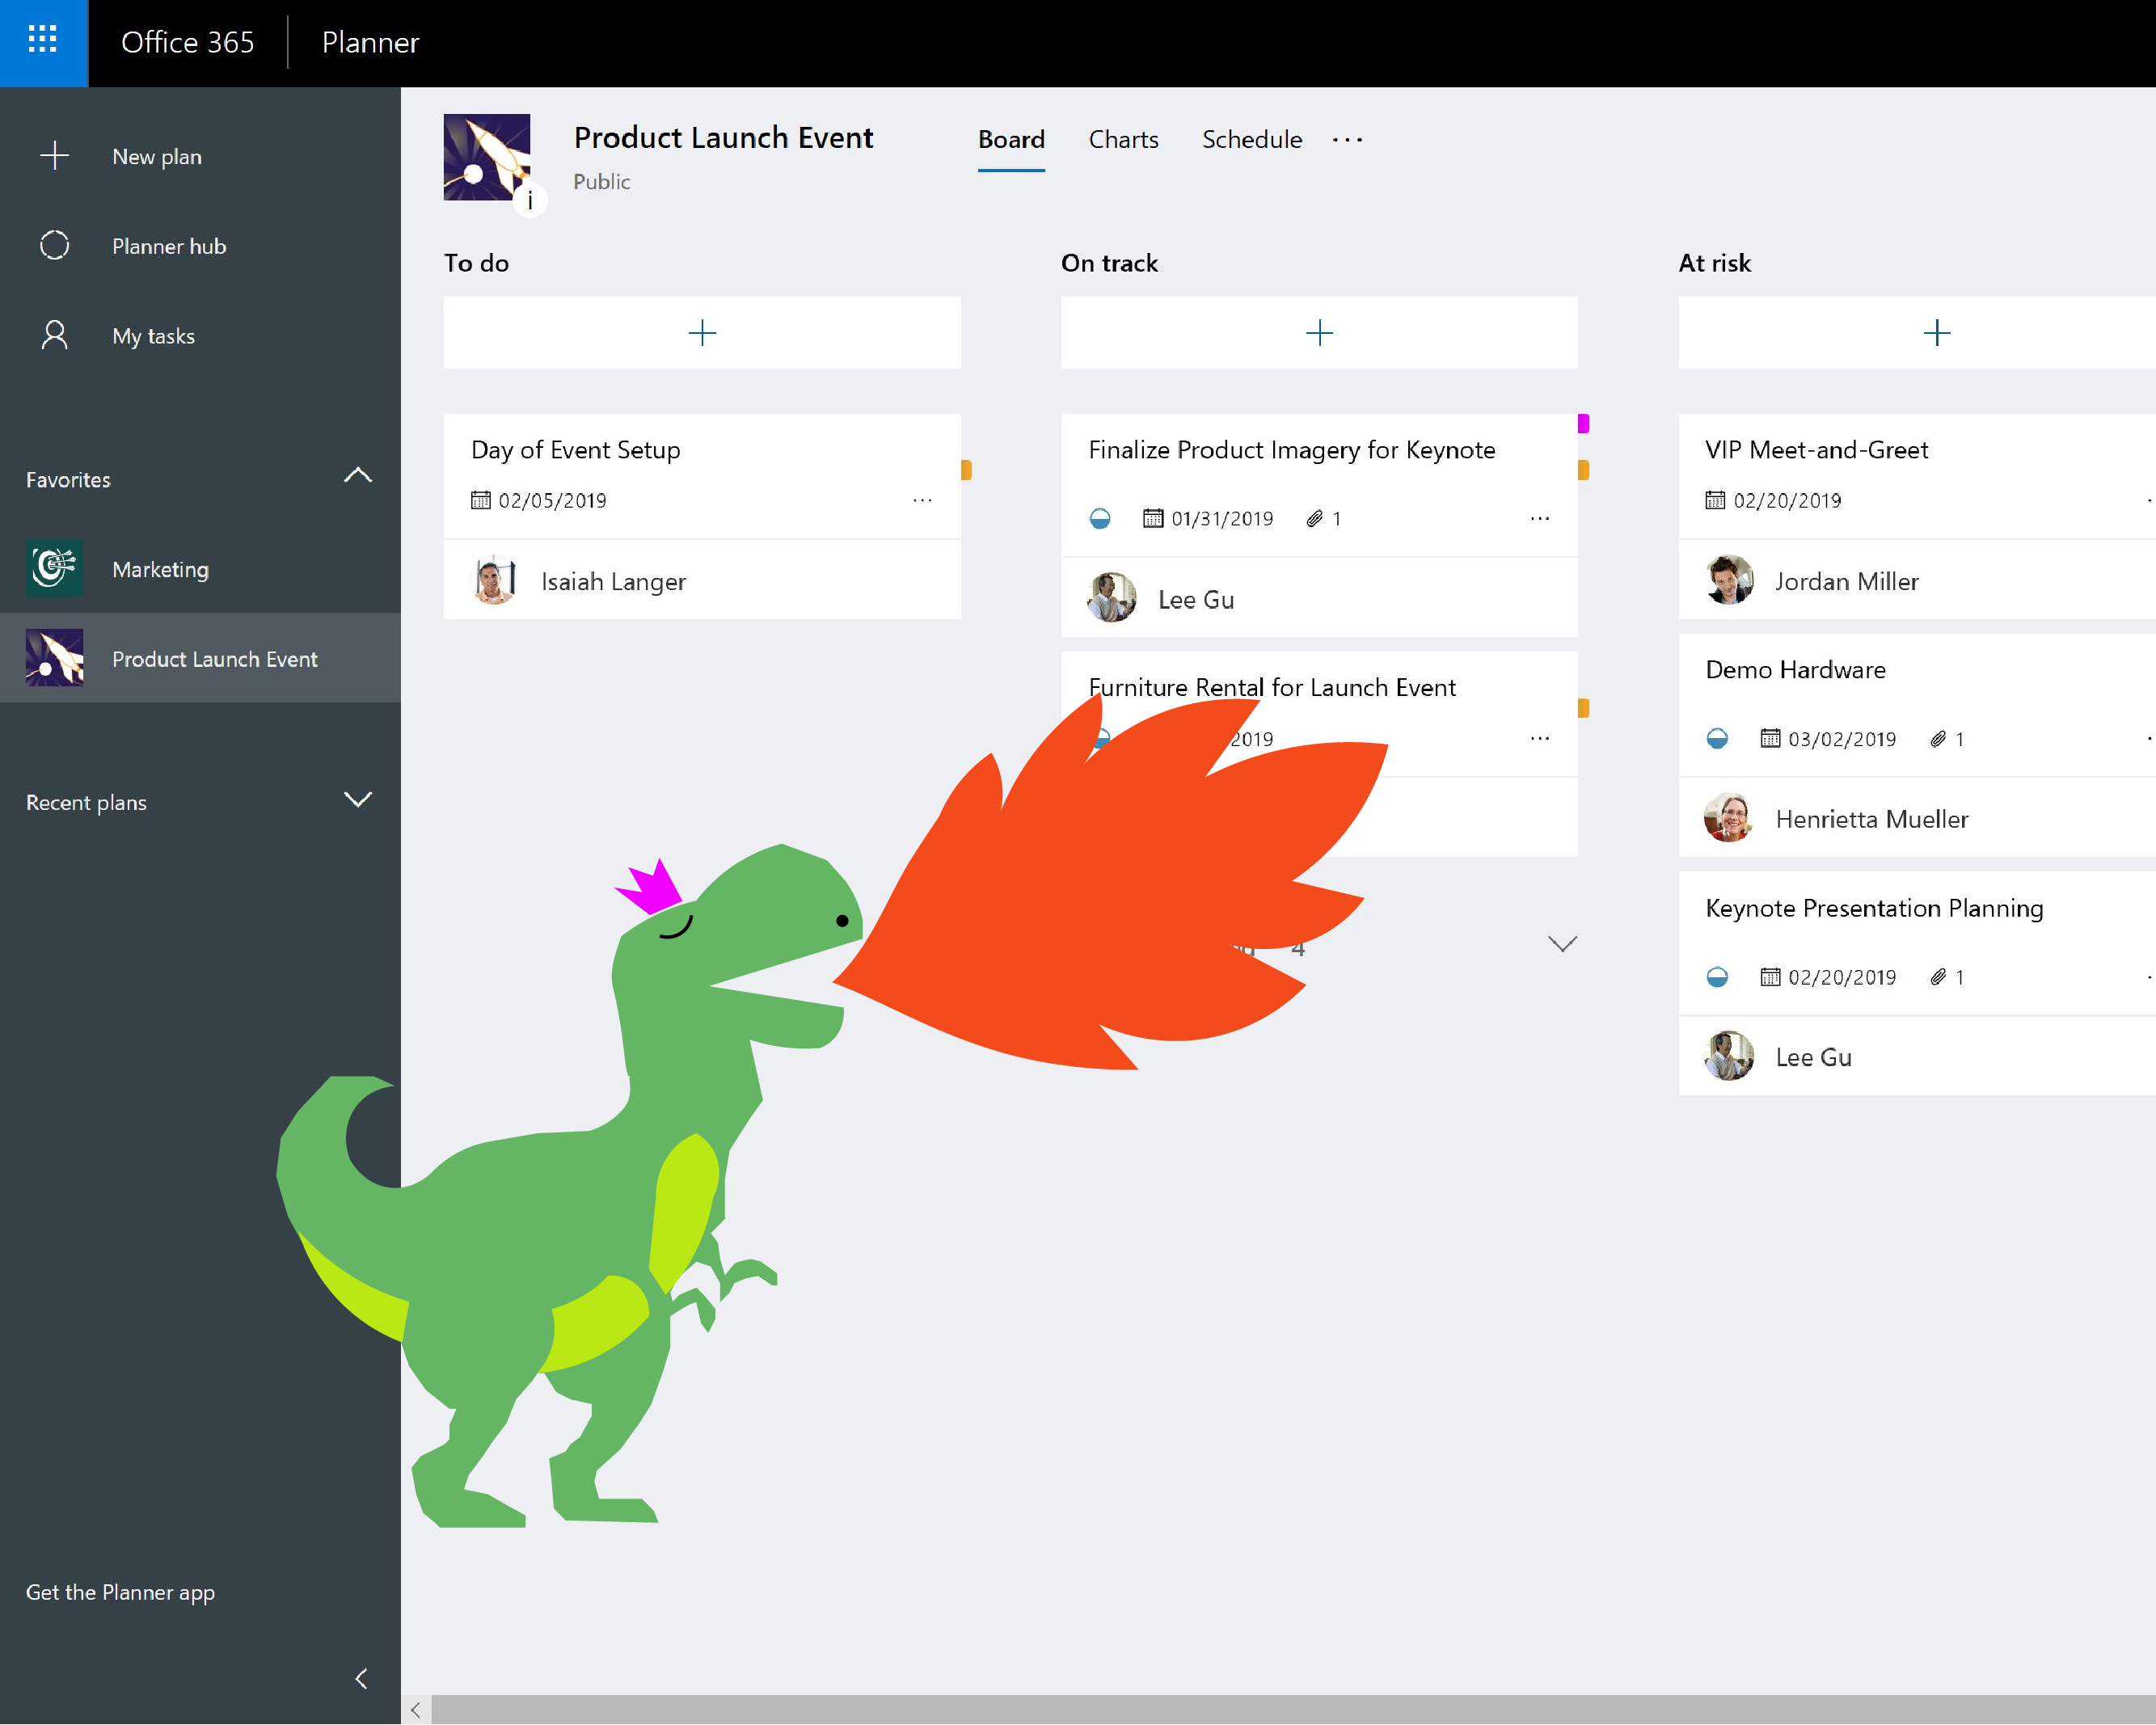Click the Get the Planner app link
Viewport: 2156px width, 1725px height.
click(120, 1592)
